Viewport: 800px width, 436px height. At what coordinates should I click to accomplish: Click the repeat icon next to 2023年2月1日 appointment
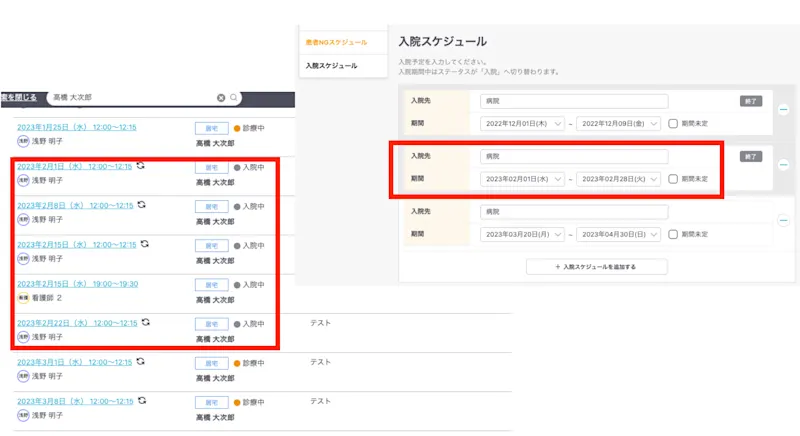[x=140, y=166]
